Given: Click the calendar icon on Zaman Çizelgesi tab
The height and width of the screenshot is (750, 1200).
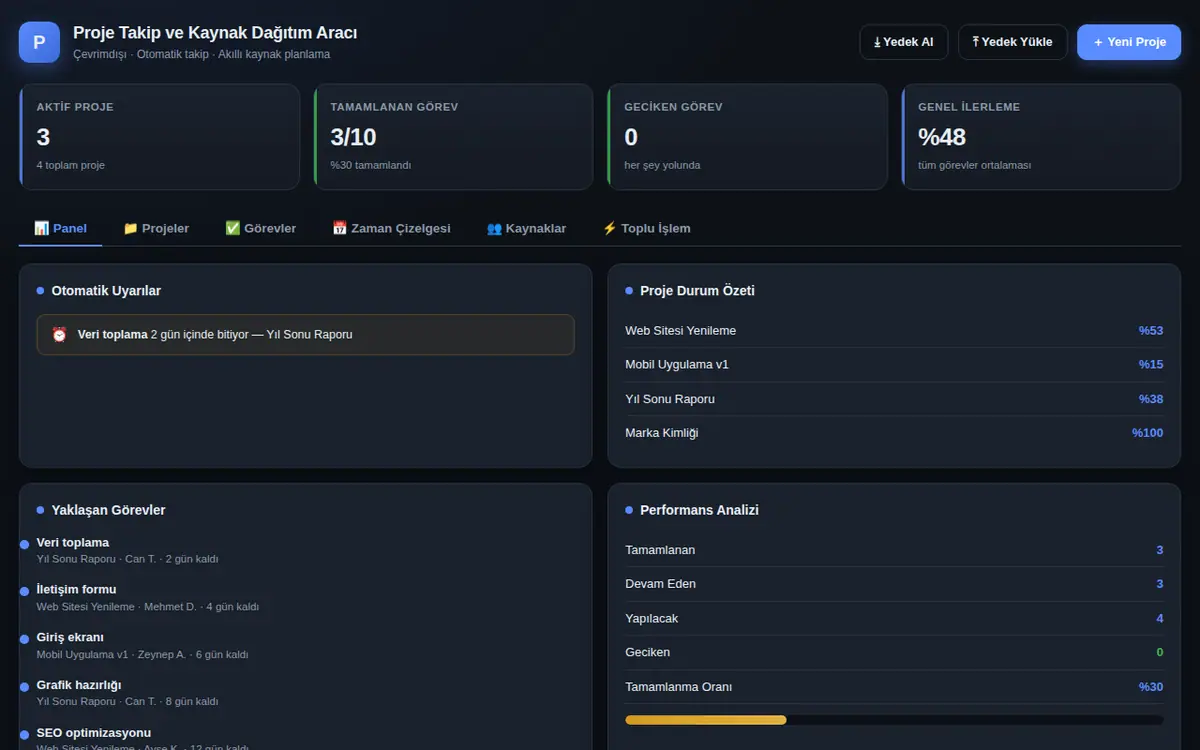Looking at the screenshot, I should pos(339,228).
